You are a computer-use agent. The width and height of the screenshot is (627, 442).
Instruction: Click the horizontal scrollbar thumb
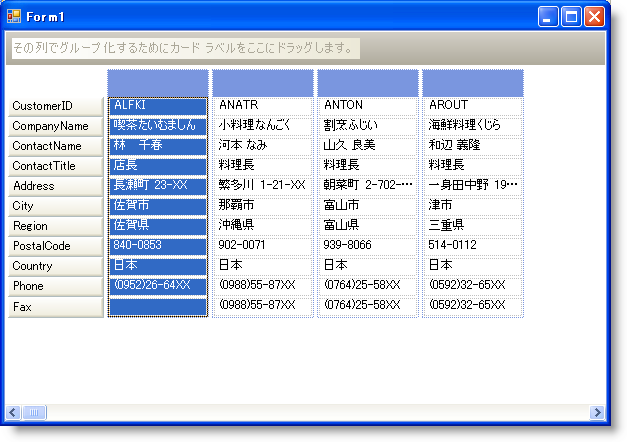coord(34,412)
